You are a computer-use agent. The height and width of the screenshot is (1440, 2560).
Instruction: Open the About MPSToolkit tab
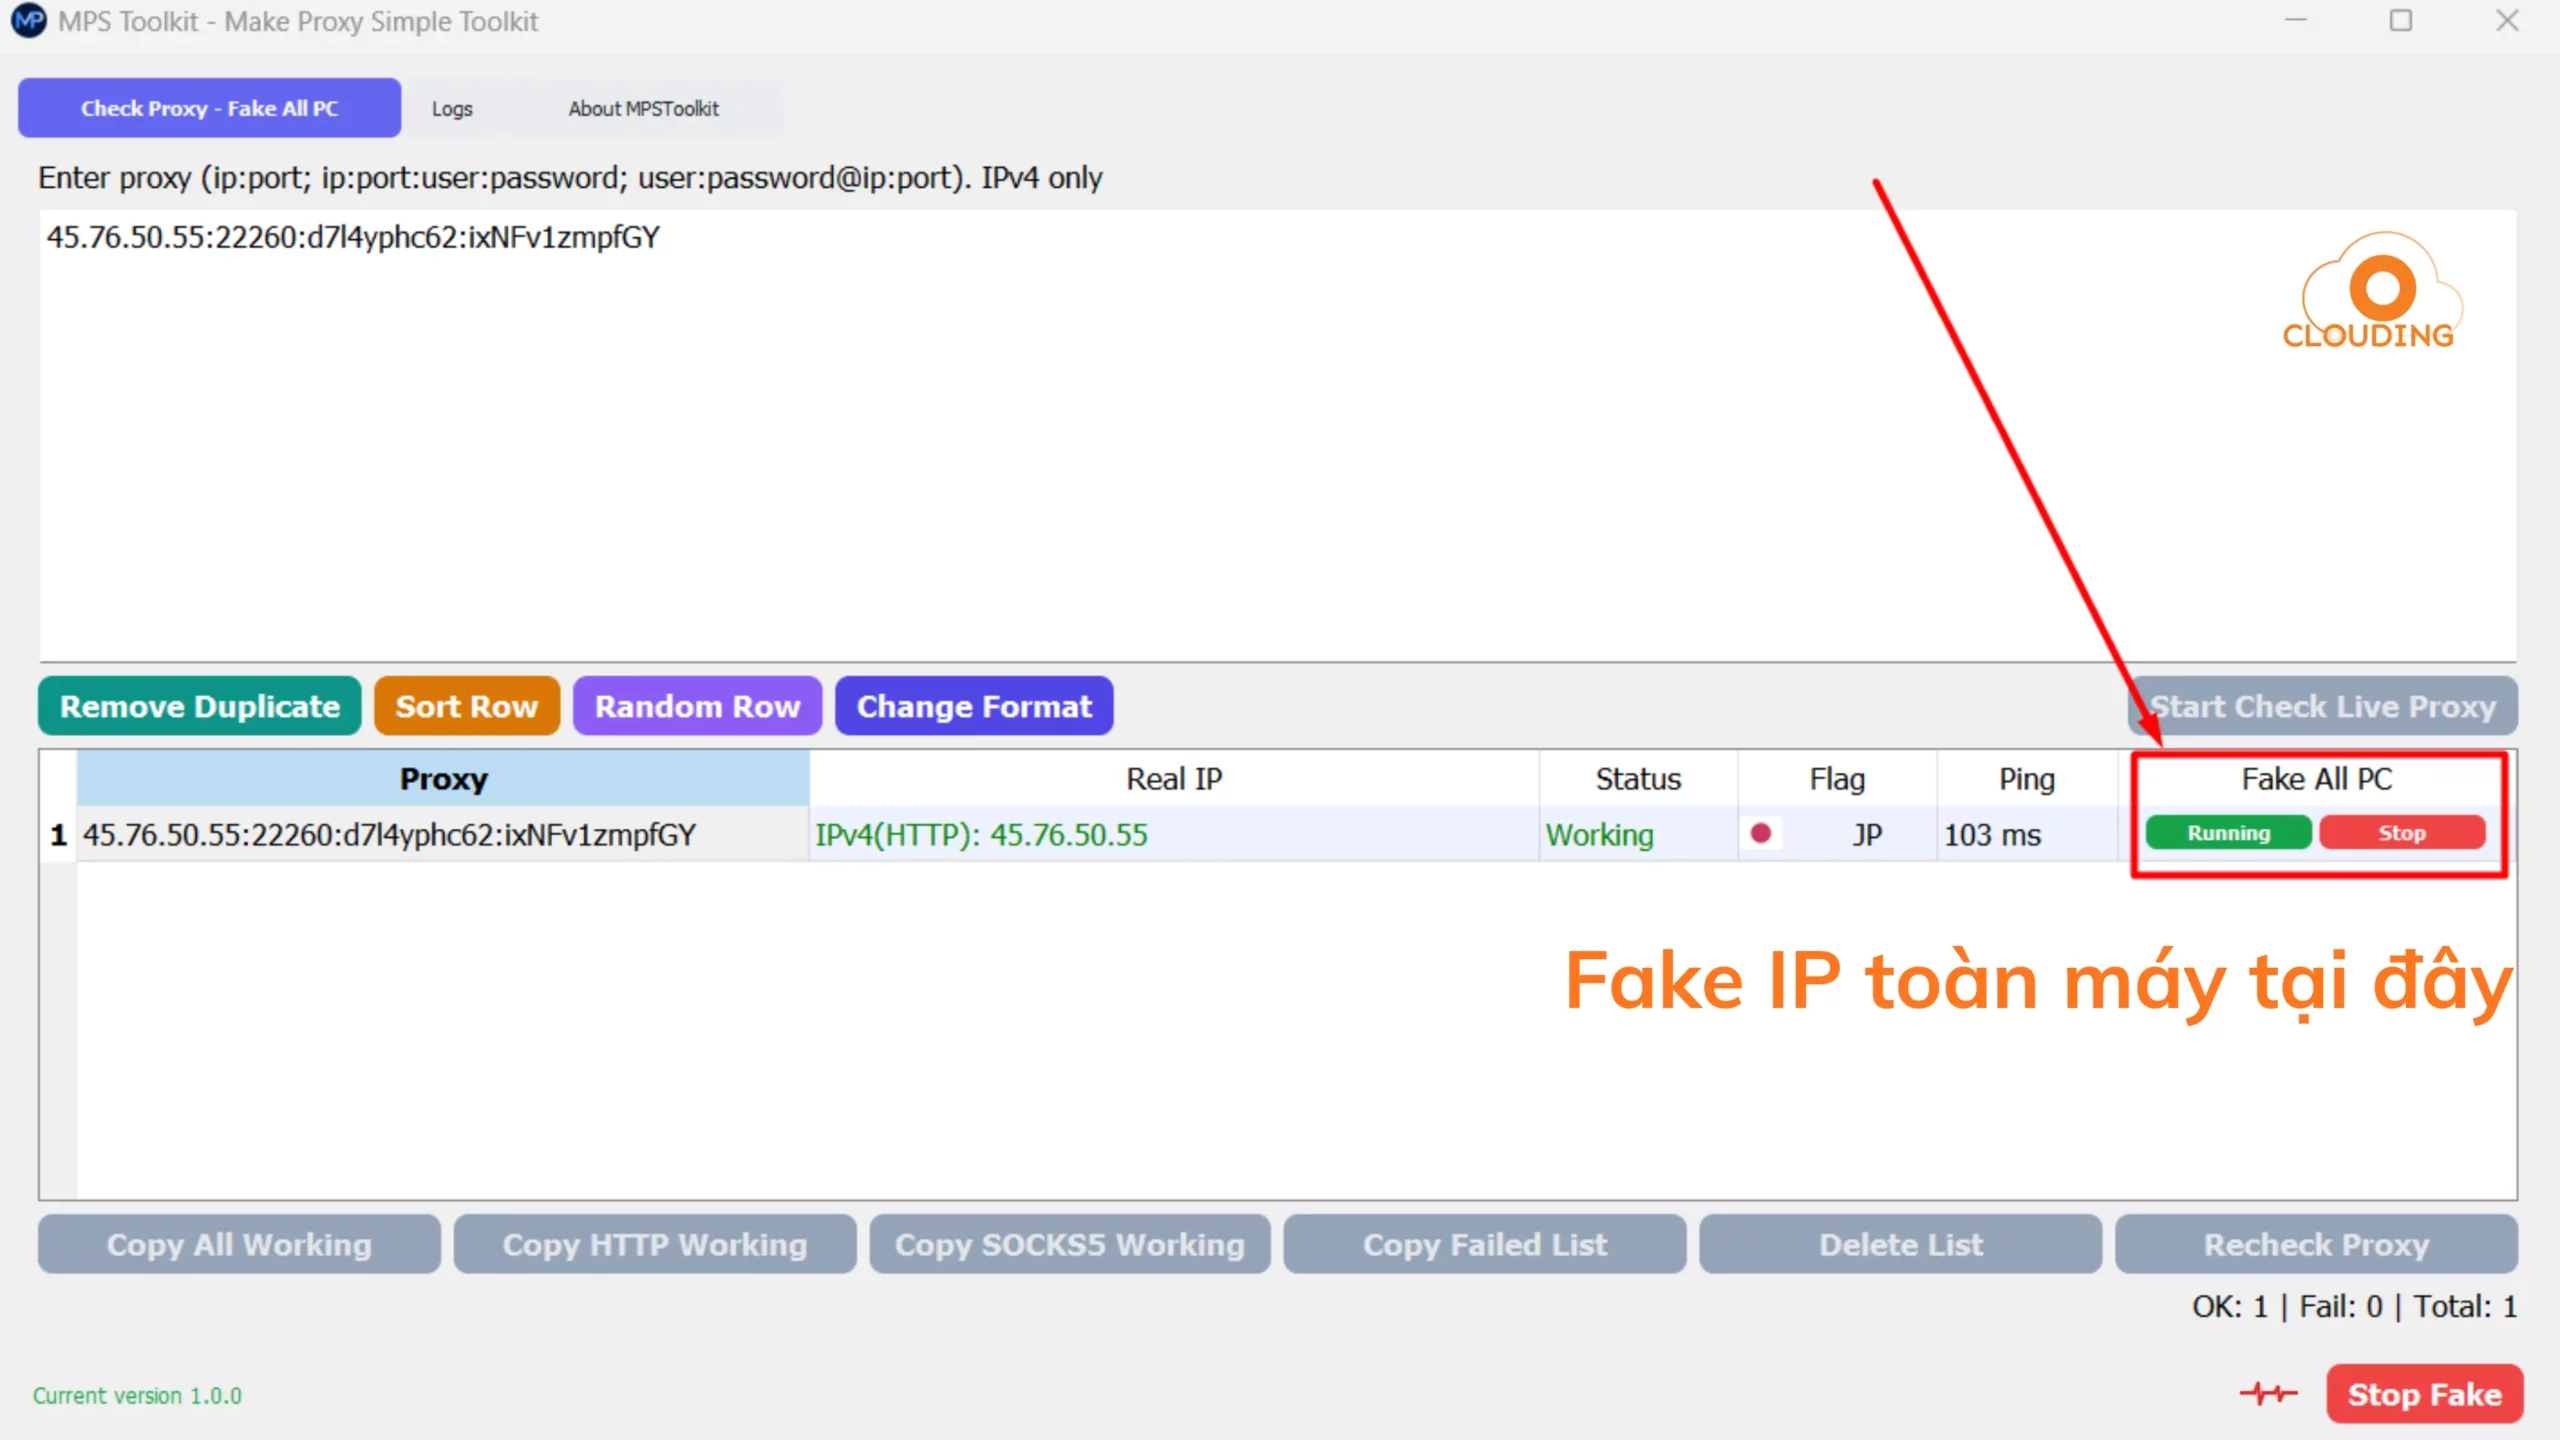(x=643, y=108)
